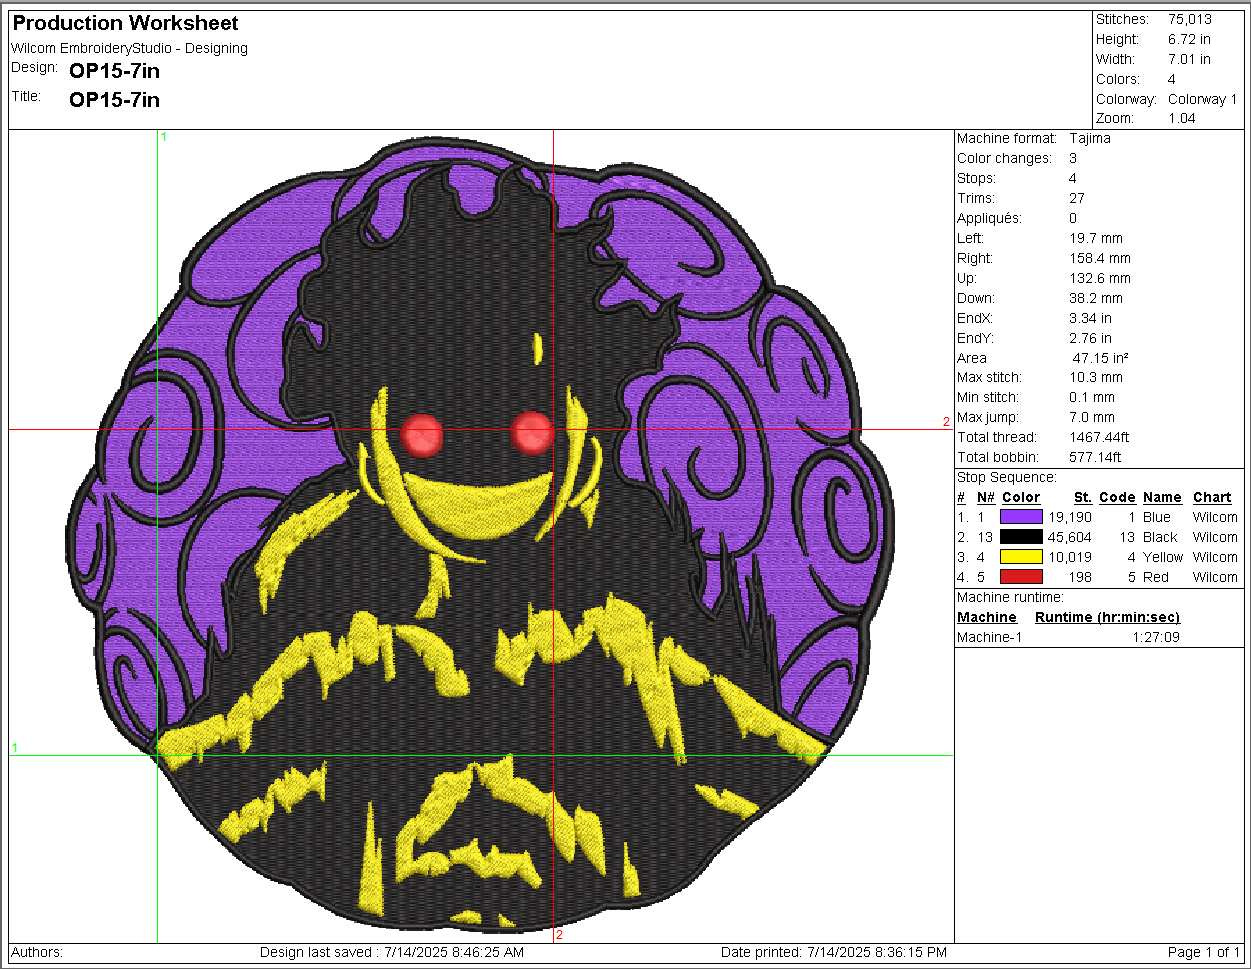Select the black swatch in Stop Sequence
The width and height of the screenshot is (1251, 969).
click(1021, 537)
